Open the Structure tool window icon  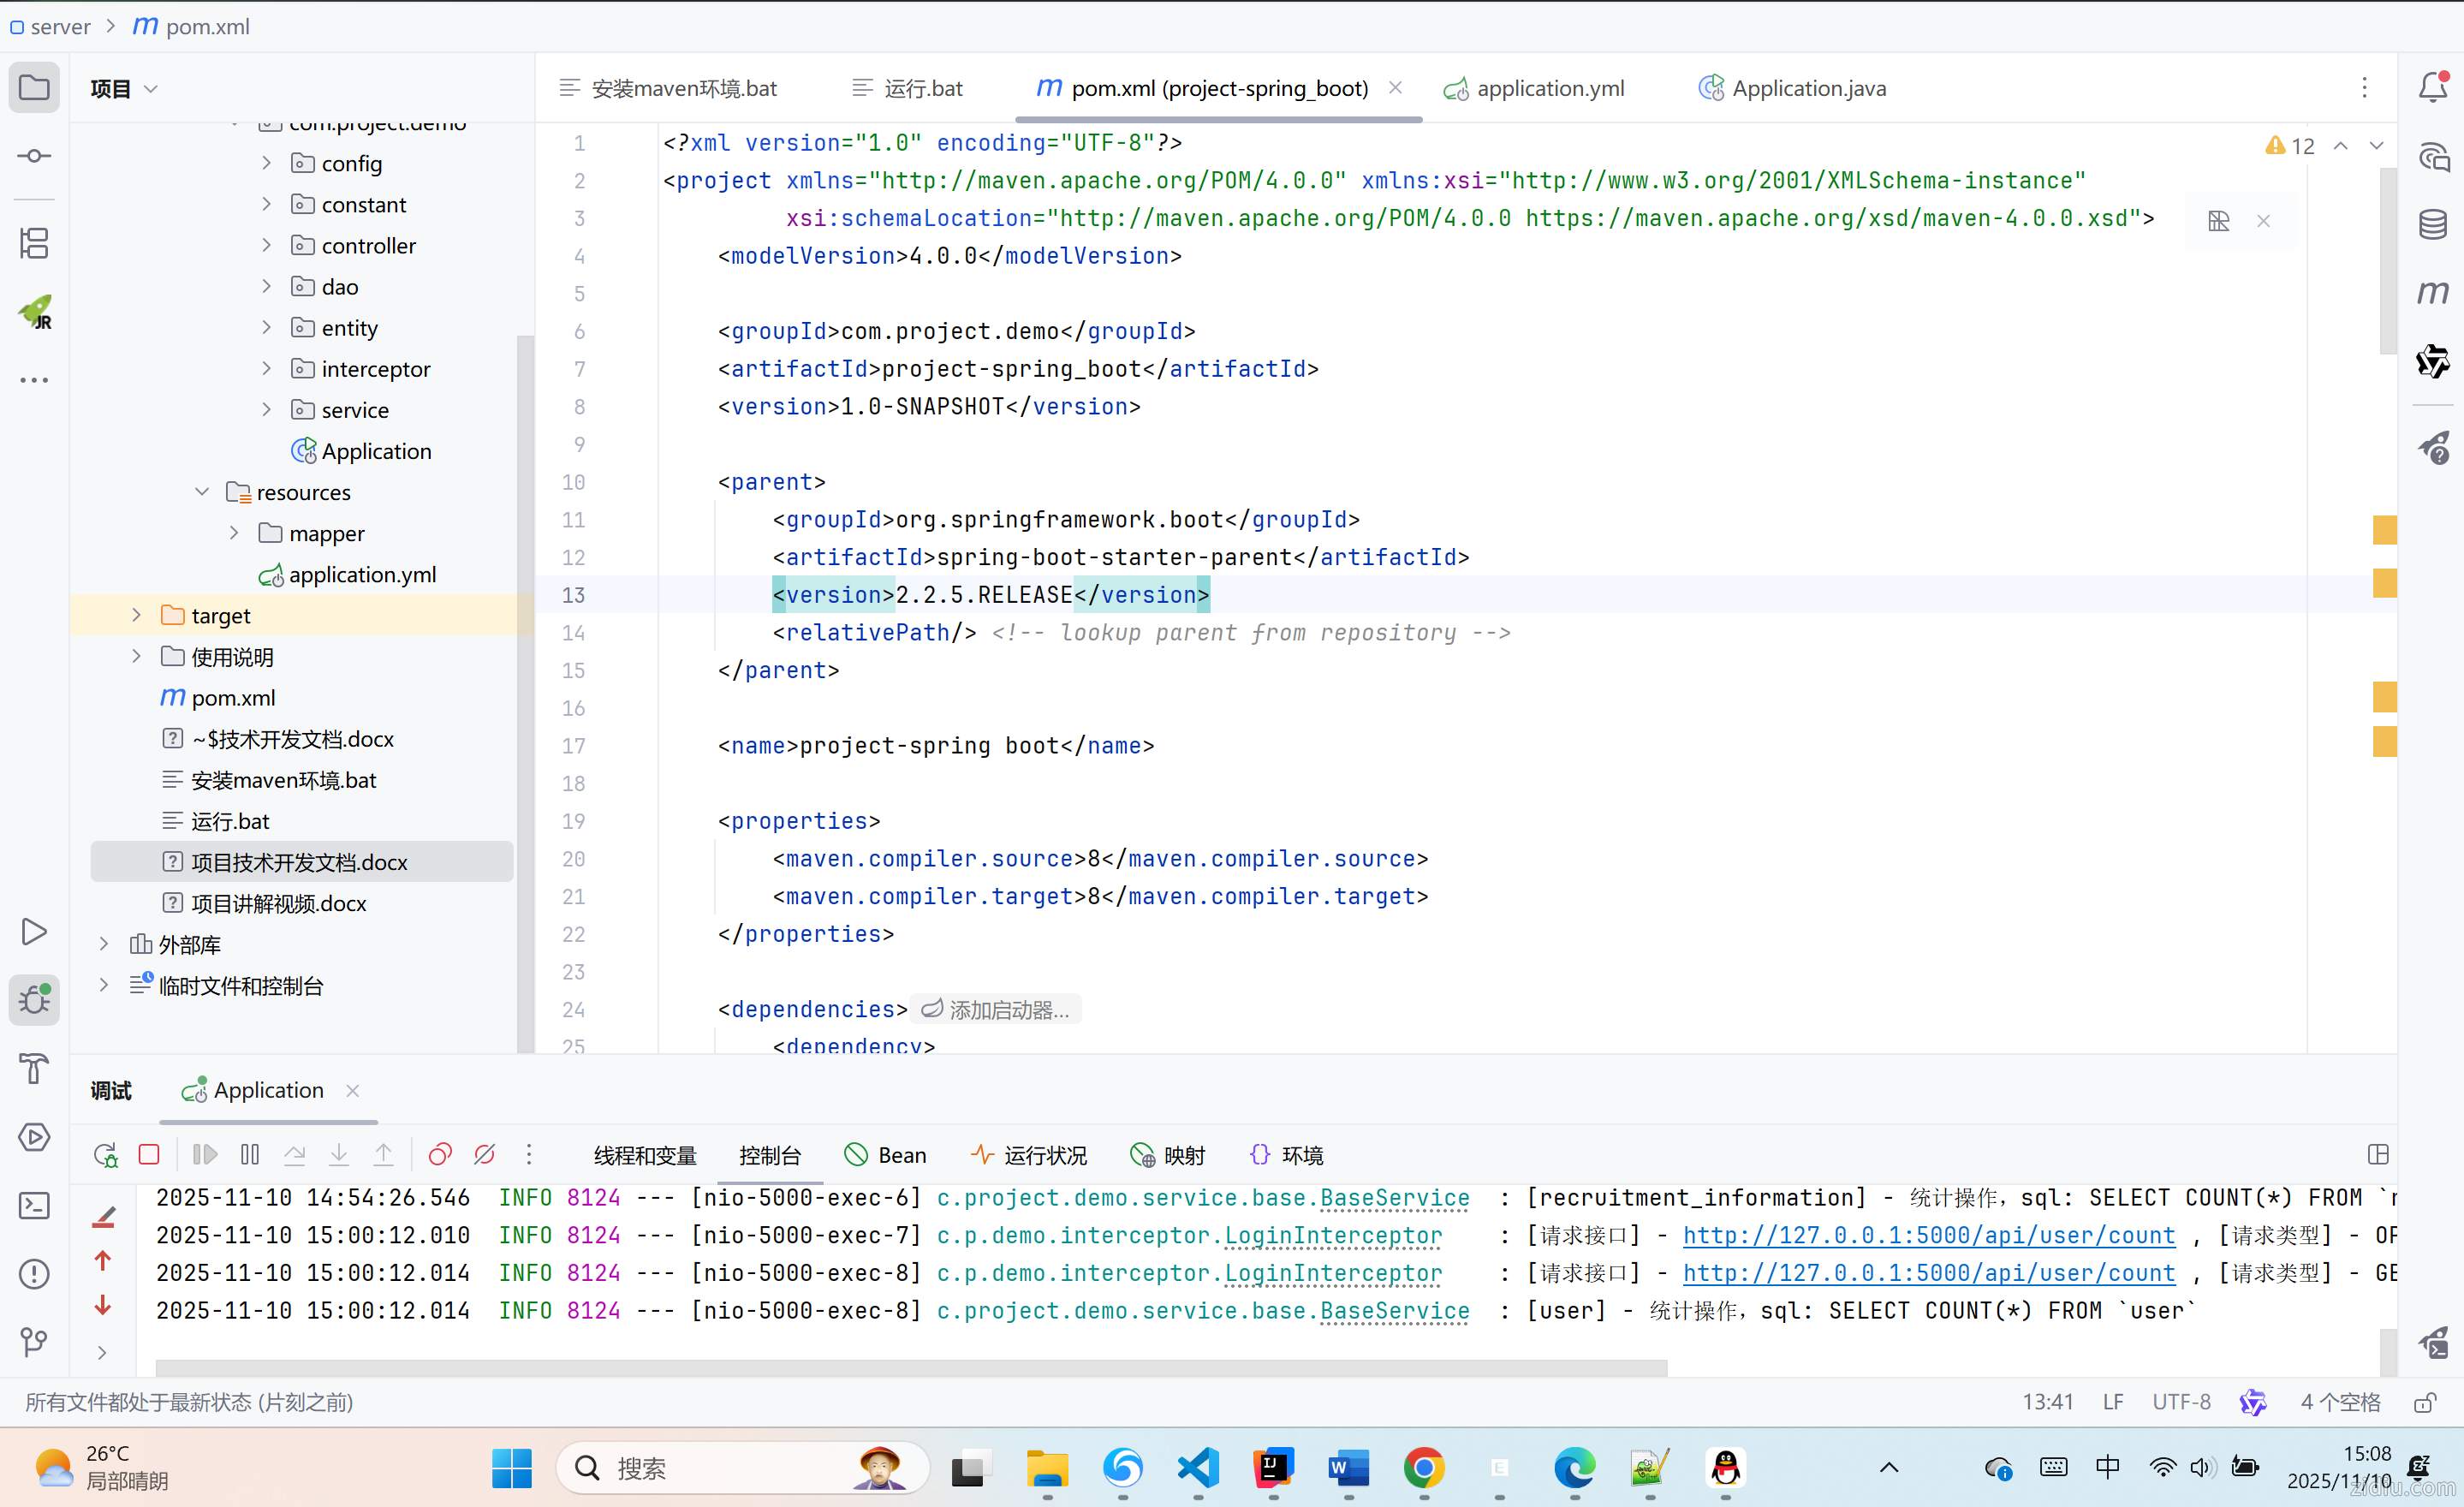34,243
